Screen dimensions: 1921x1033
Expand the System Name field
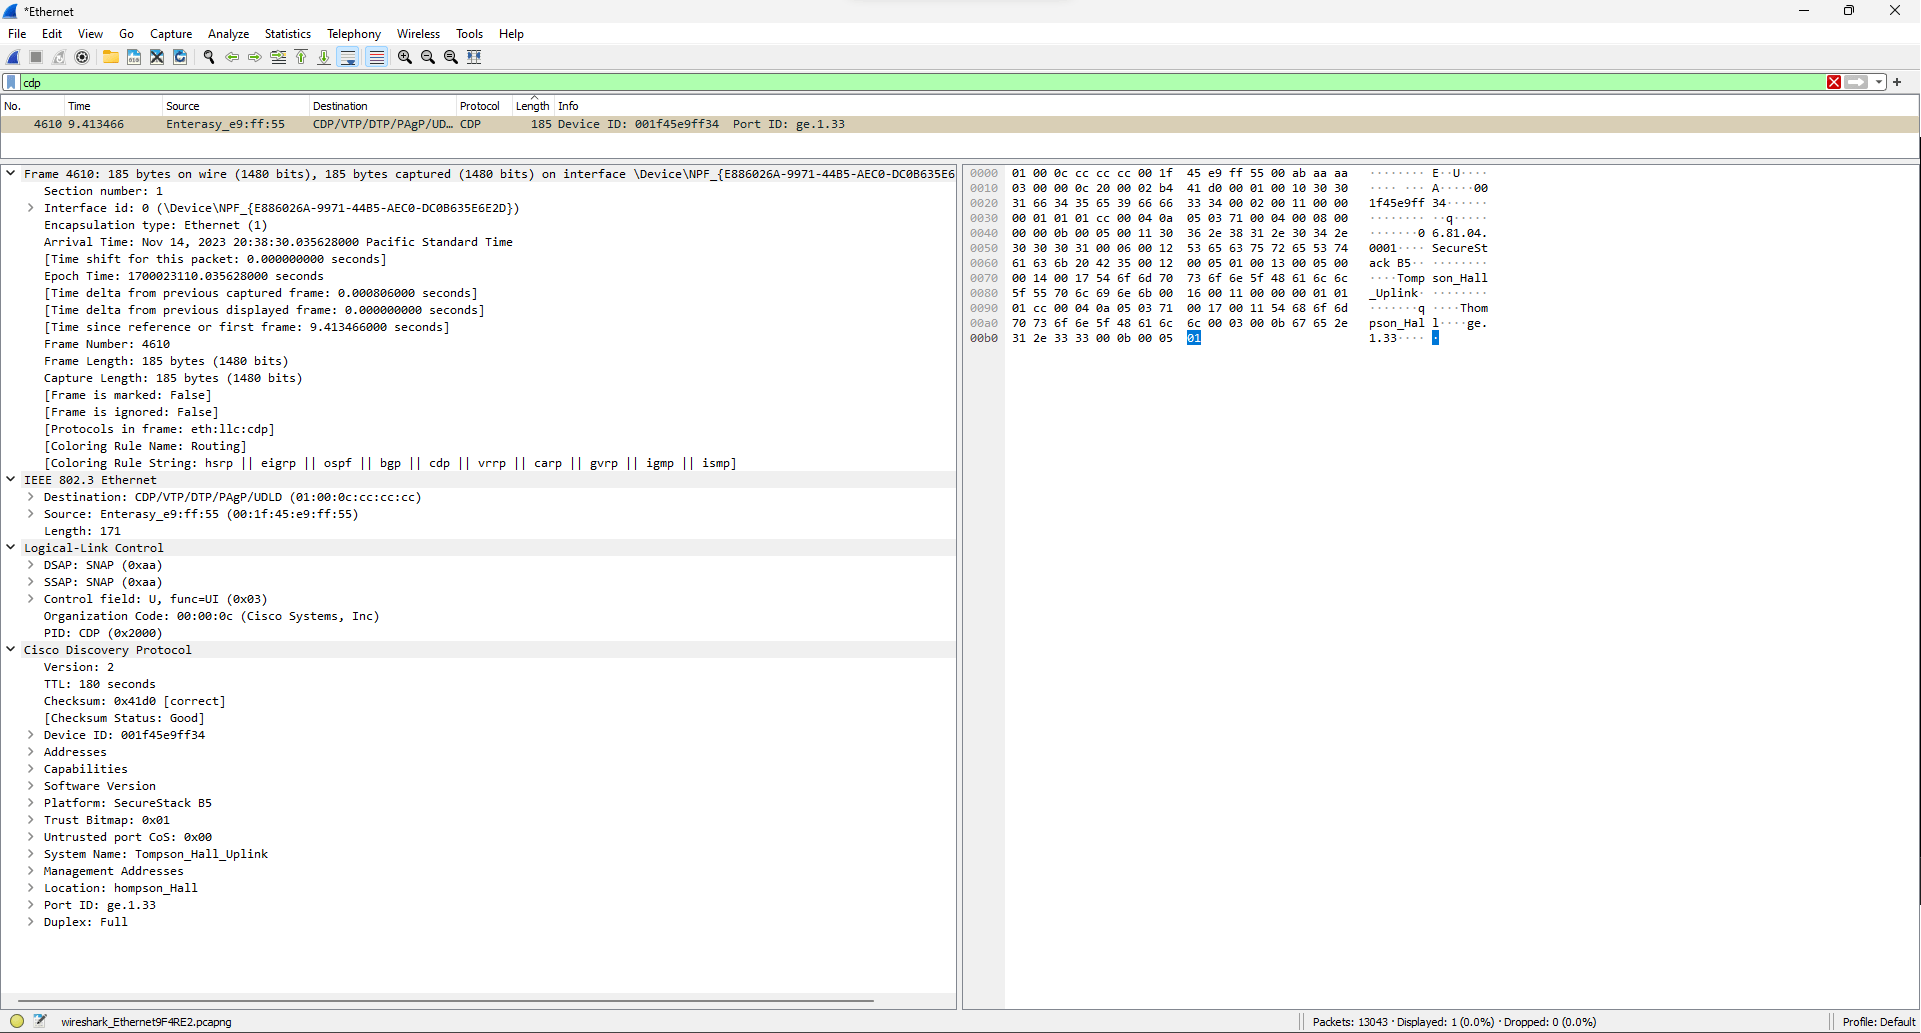[31, 854]
